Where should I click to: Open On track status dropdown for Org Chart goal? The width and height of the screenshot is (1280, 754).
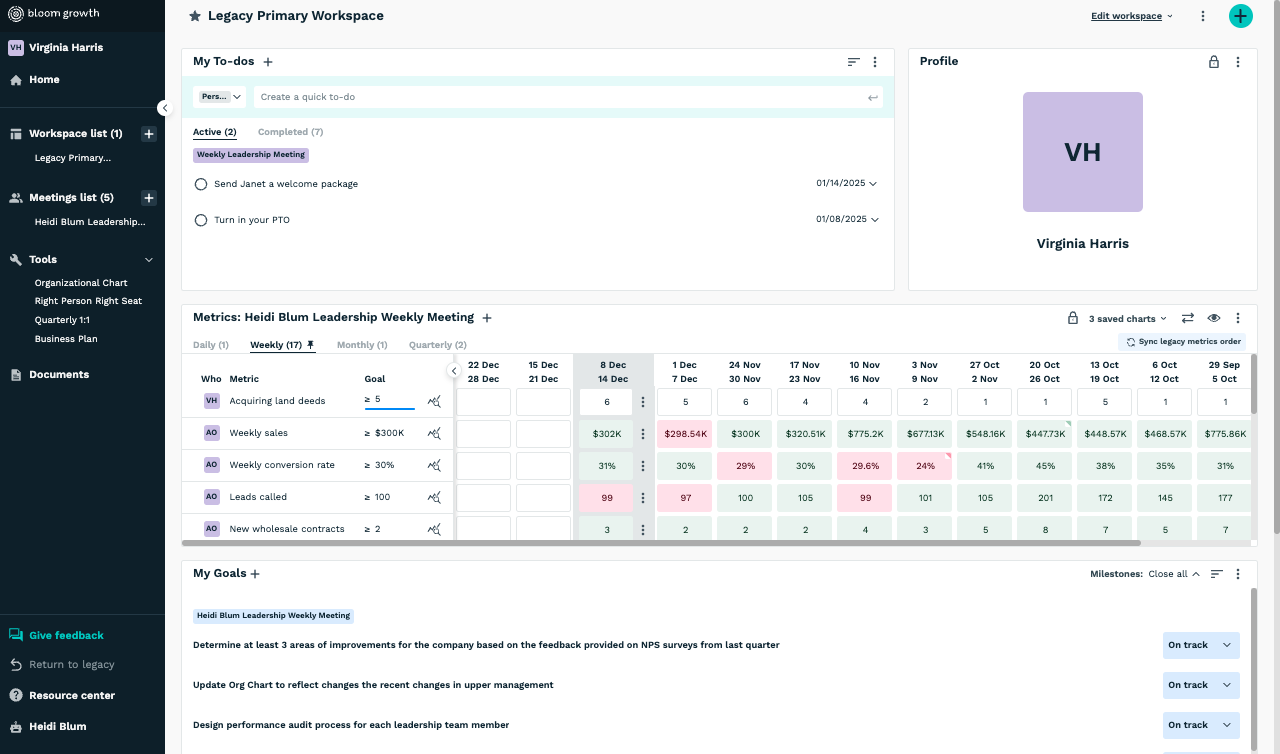[x=1201, y=685]
